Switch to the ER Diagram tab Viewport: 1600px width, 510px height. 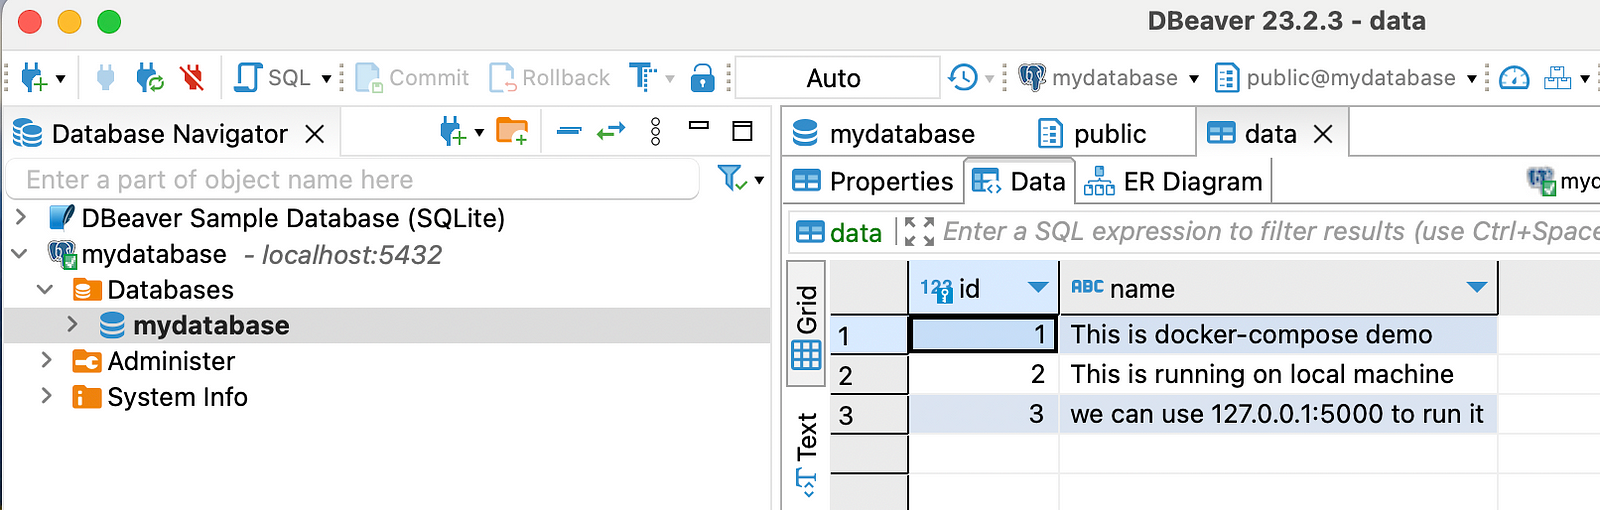tap(1173, 181)
